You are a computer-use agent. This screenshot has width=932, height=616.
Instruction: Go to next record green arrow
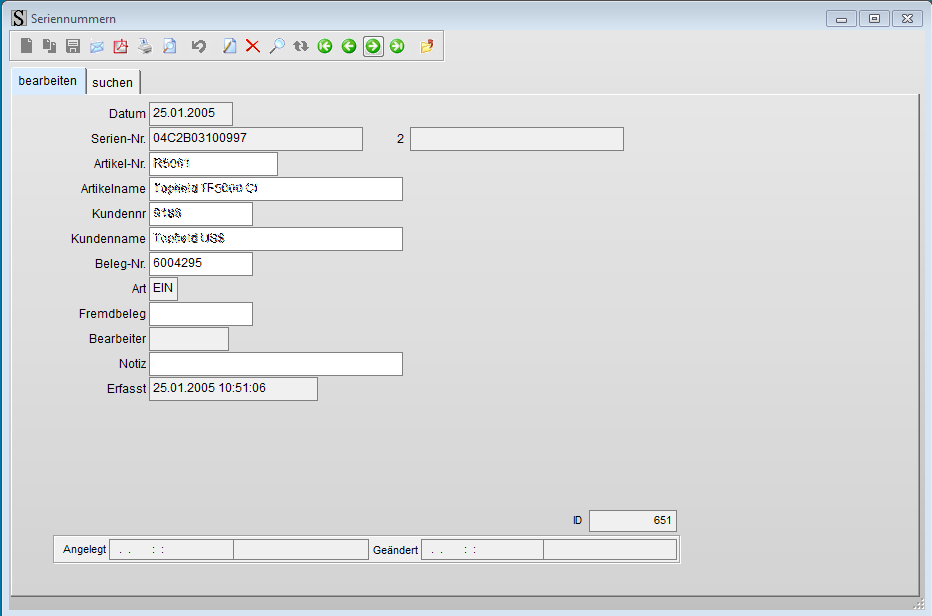[x=373, y=46]
